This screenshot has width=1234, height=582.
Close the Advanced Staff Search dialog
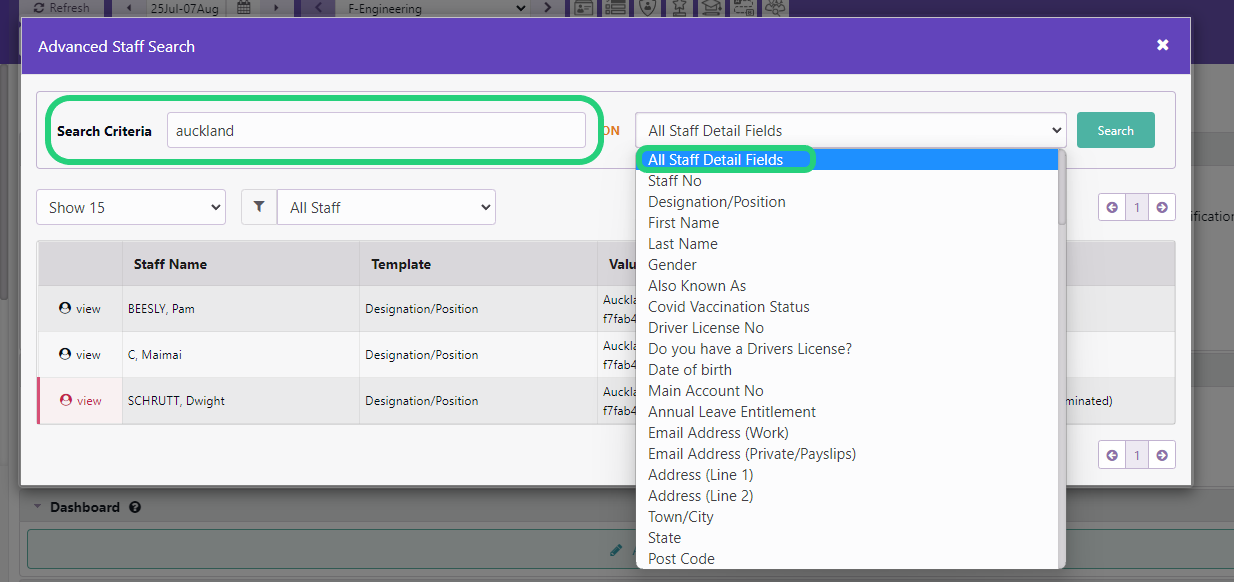pyautogui.click(x=1162, y=46)
